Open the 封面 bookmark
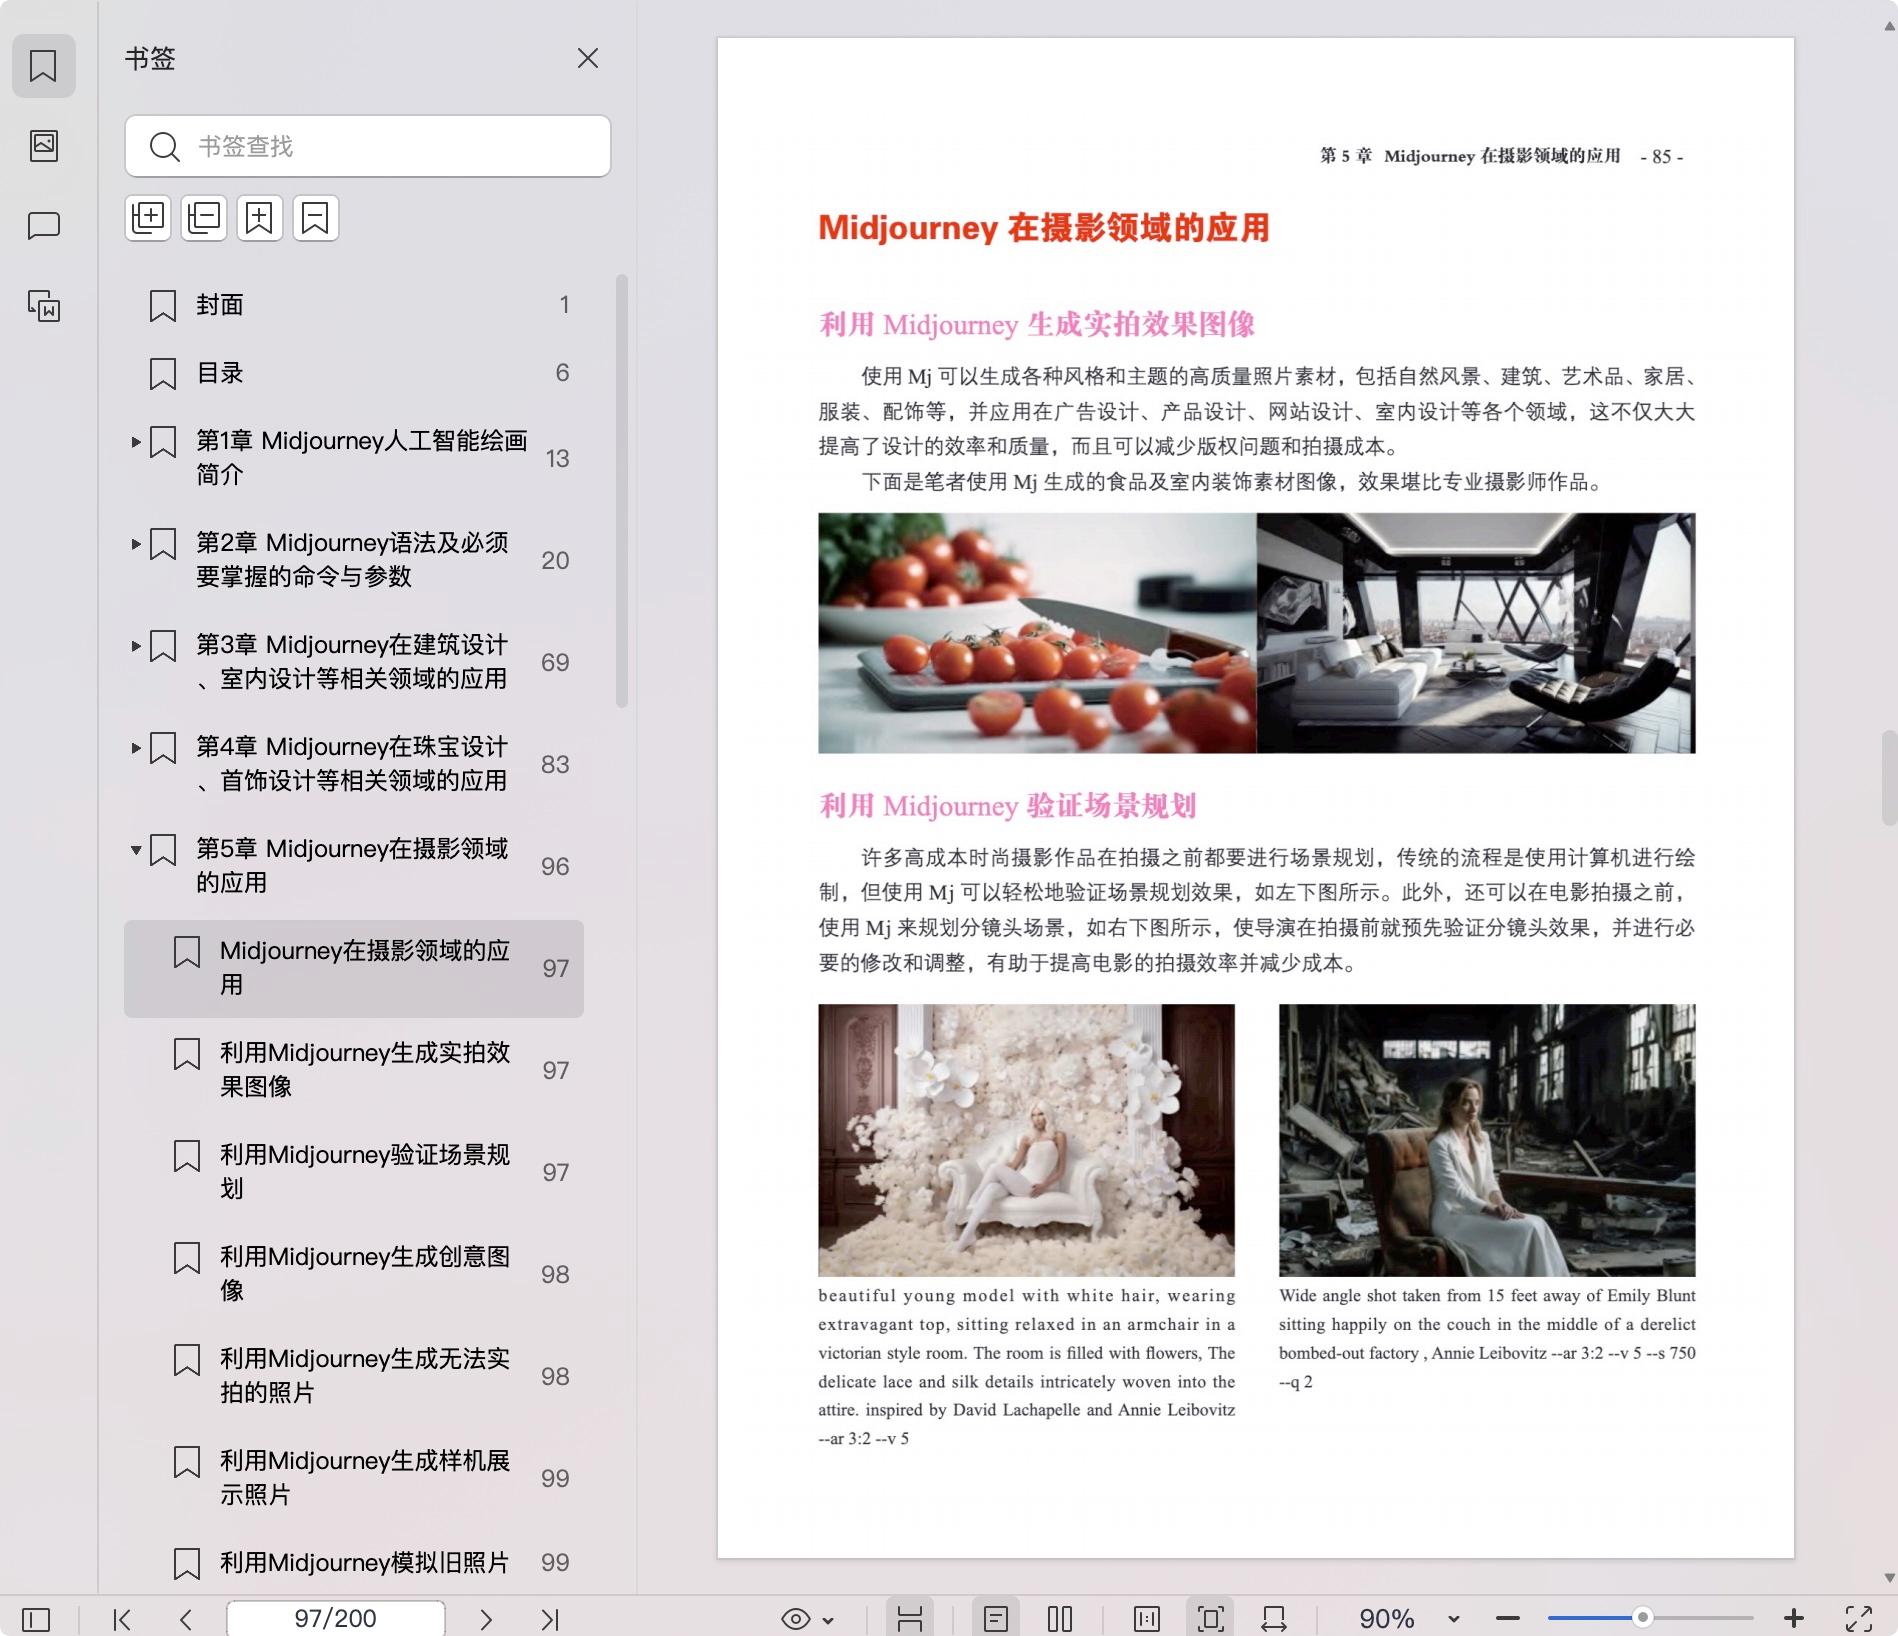The image size is (1898, 1636). 354,305
